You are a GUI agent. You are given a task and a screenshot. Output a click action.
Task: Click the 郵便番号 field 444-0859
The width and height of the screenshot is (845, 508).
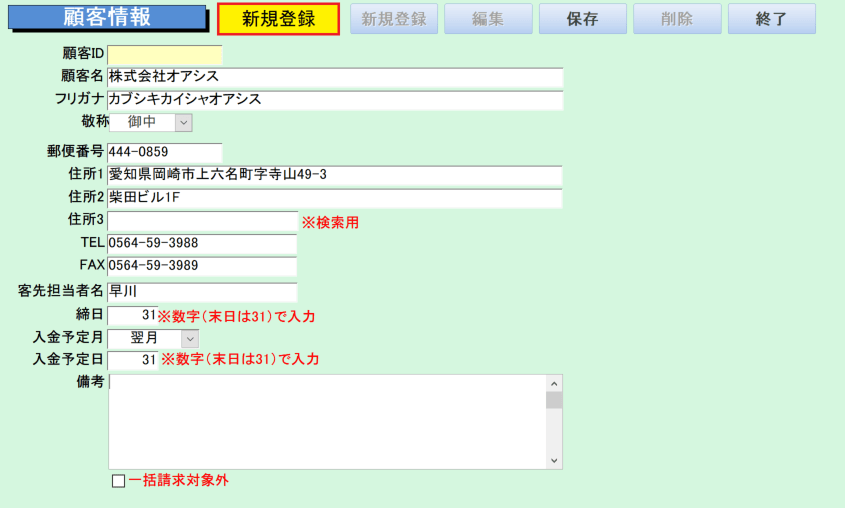click(165, 152)
